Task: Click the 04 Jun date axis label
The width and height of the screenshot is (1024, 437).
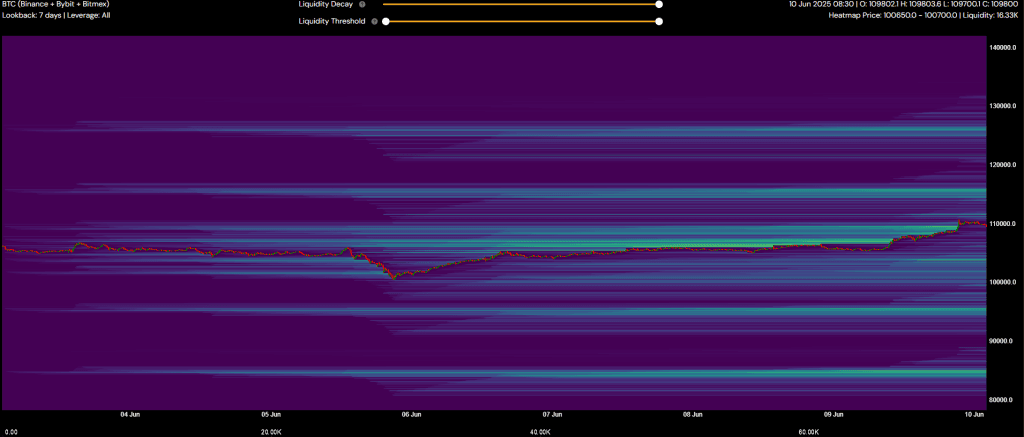Action: point(131,414)
